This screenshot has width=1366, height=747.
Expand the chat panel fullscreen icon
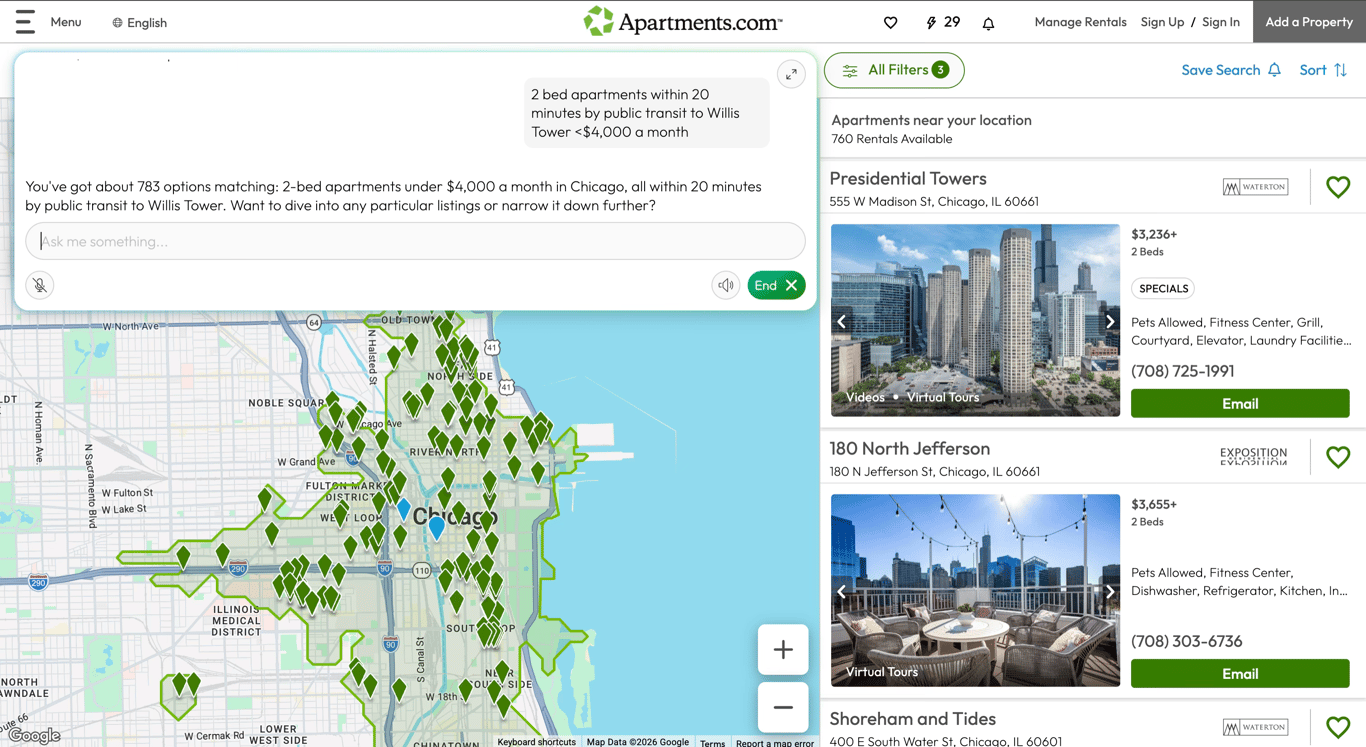point(791,74)
